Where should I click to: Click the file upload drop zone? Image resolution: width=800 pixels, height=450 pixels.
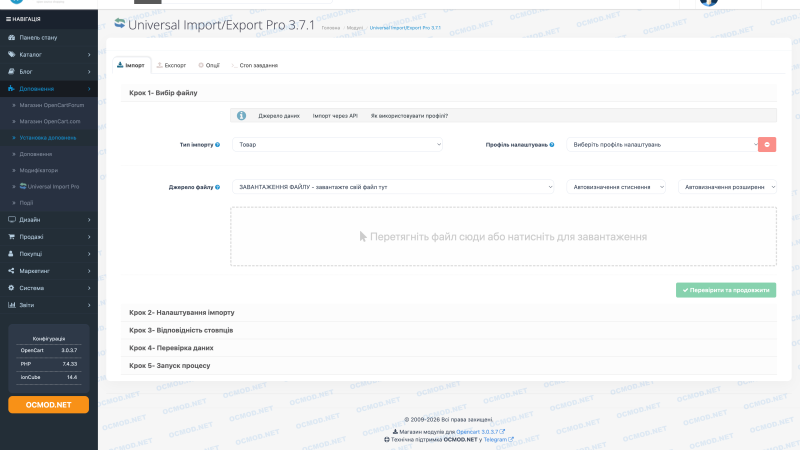click(x=503, y=236)
